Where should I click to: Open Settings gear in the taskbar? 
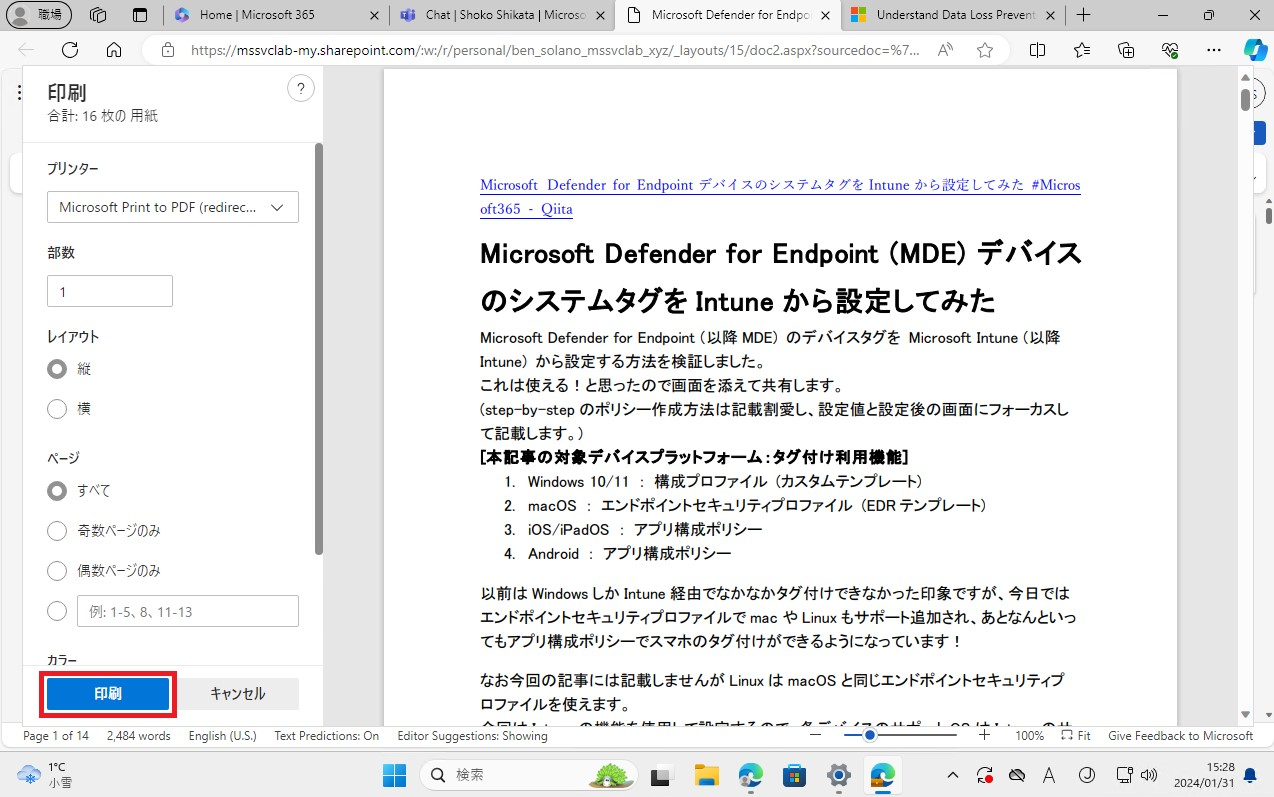pyautogui.click(x=839, y=775)
